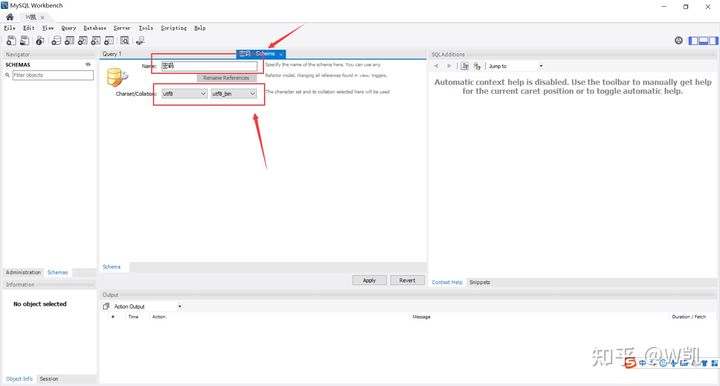This screenshot has width=720, height=386.
Task: Open the utf8_bin collation dropdown
Action: pos(234,94)
